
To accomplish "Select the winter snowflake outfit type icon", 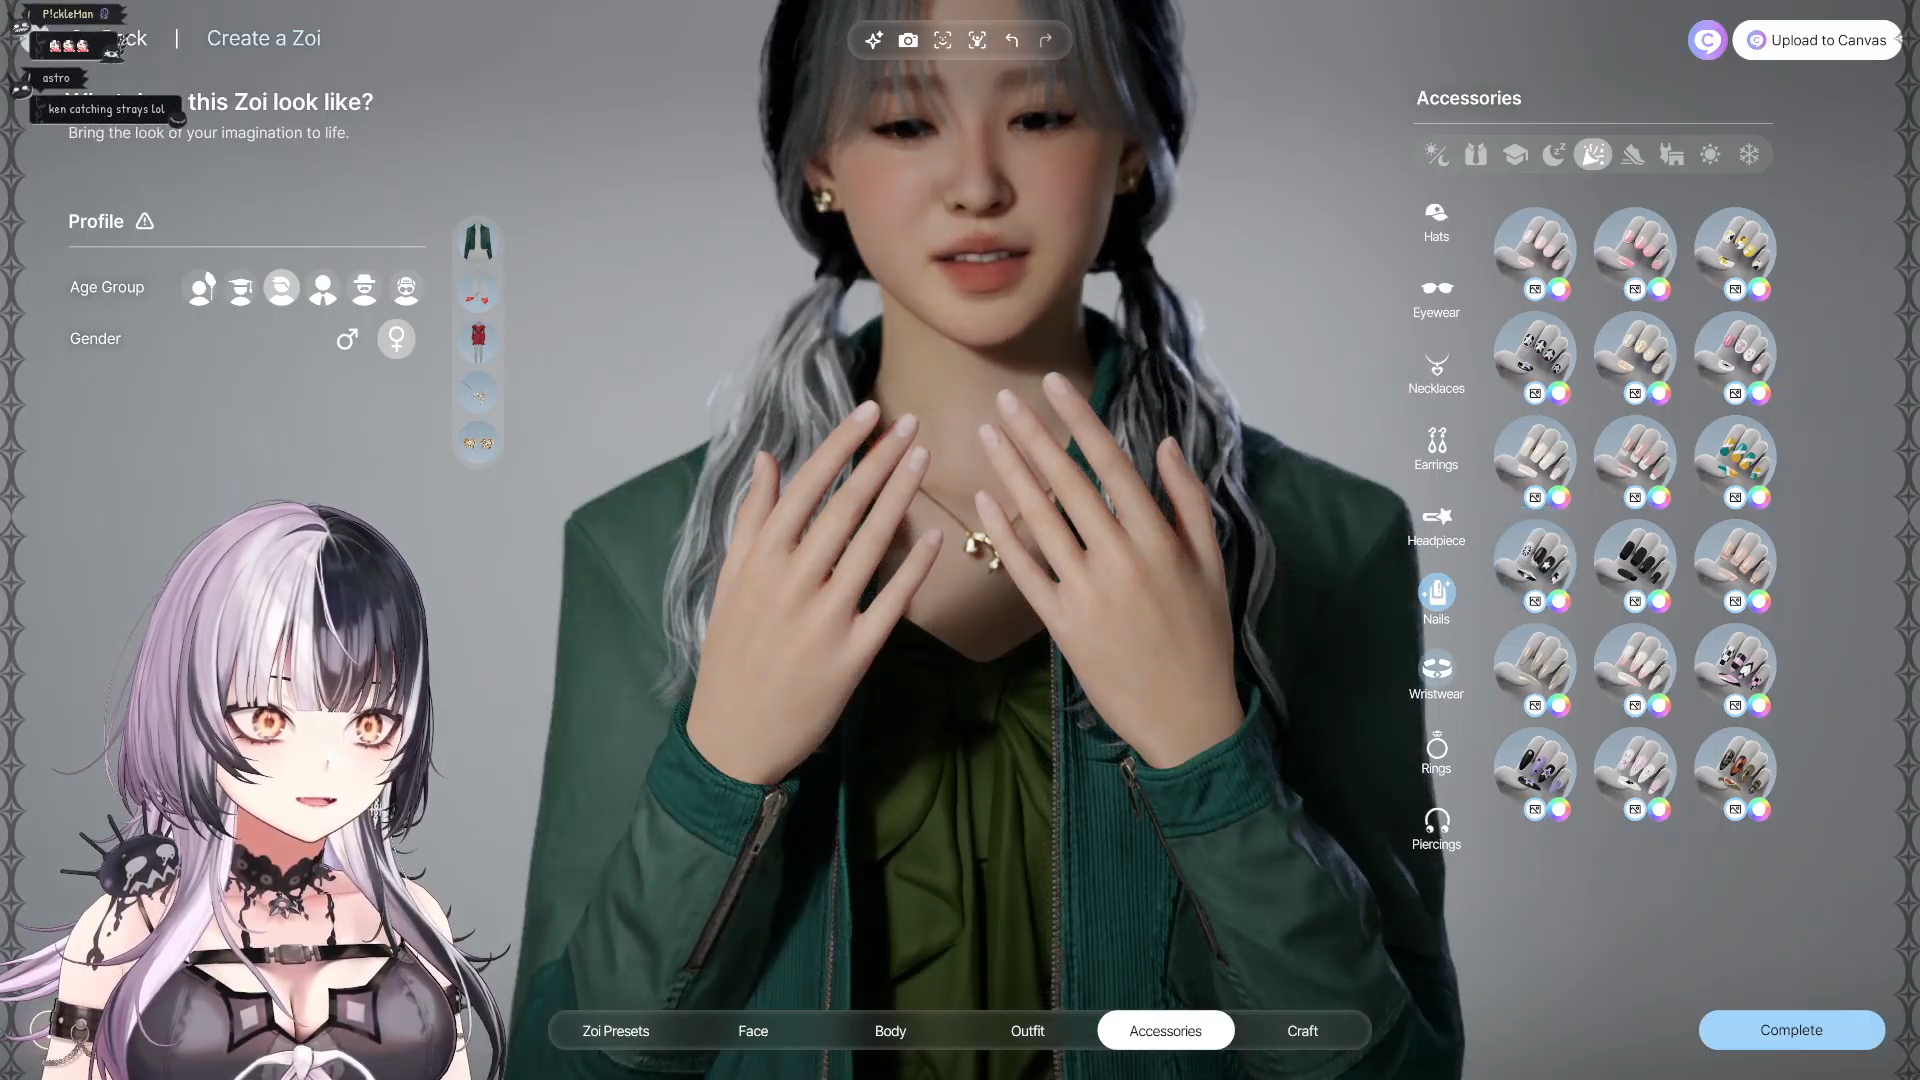I will pos(1749,154).
